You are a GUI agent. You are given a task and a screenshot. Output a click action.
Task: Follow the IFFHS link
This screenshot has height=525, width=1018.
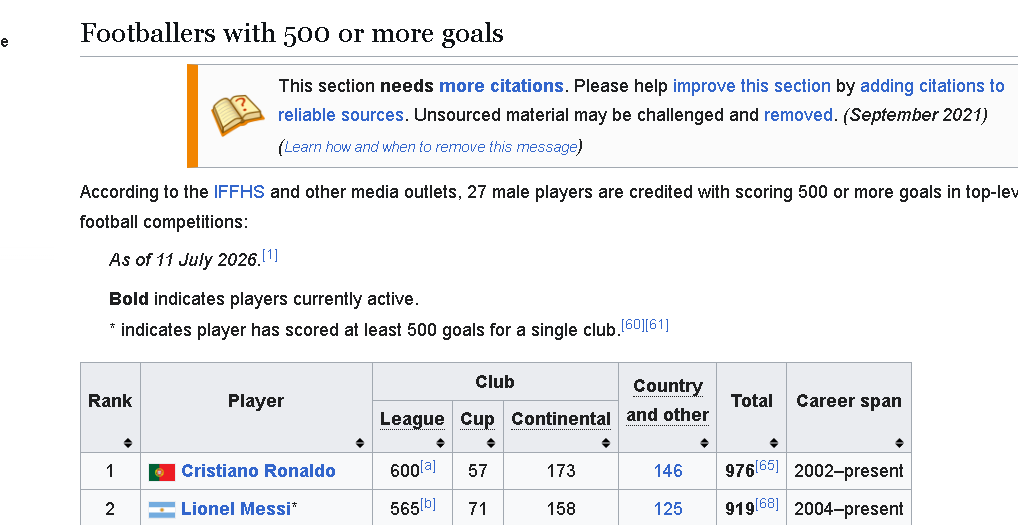(x=239, y=192)
